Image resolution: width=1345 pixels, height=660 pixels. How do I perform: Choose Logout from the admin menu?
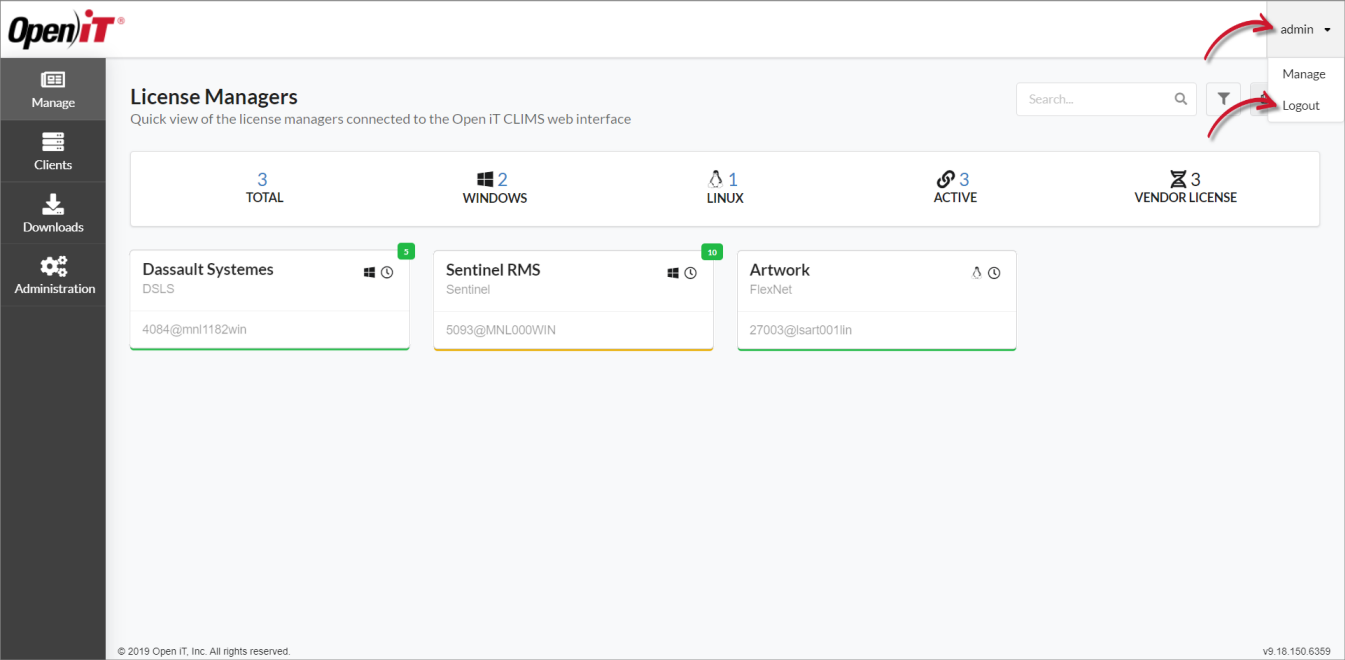[x=1301, y=106]
